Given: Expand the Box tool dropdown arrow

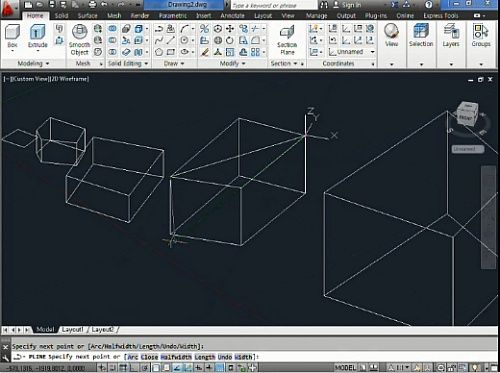Looking at the screenshot, I should click(x=12, y=51).
